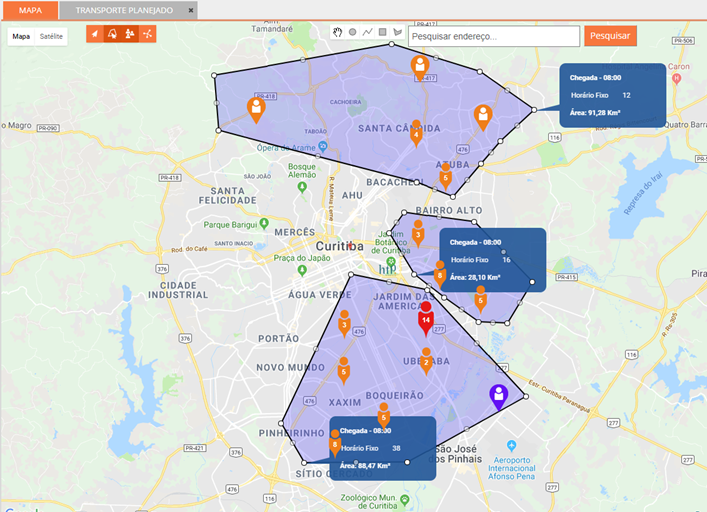Viewport: 707px width, 512px height.
Task: Click orange person pin east of Santa Cândida
Action: pos(483,117)
